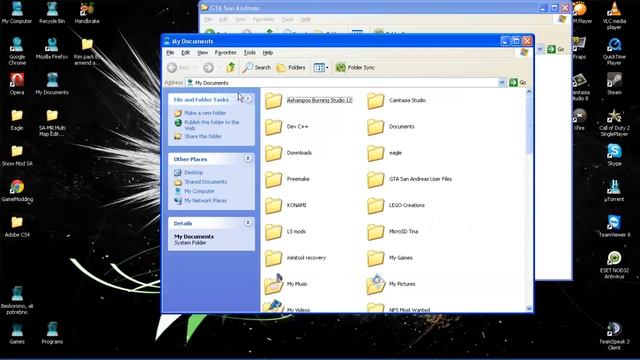The height and width of the screenshot is (360, 640).
Task: Select QuickTime Player desktop icon
Action: point(614,51)
